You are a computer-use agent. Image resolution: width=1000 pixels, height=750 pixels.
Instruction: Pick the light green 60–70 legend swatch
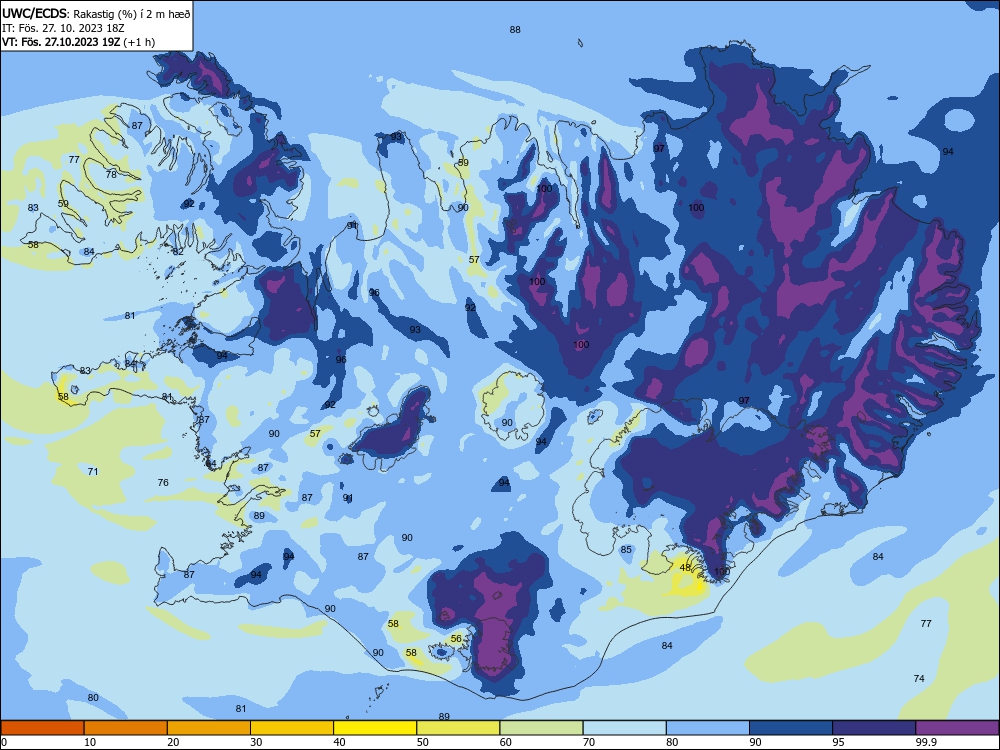click(x=541, y=728)
